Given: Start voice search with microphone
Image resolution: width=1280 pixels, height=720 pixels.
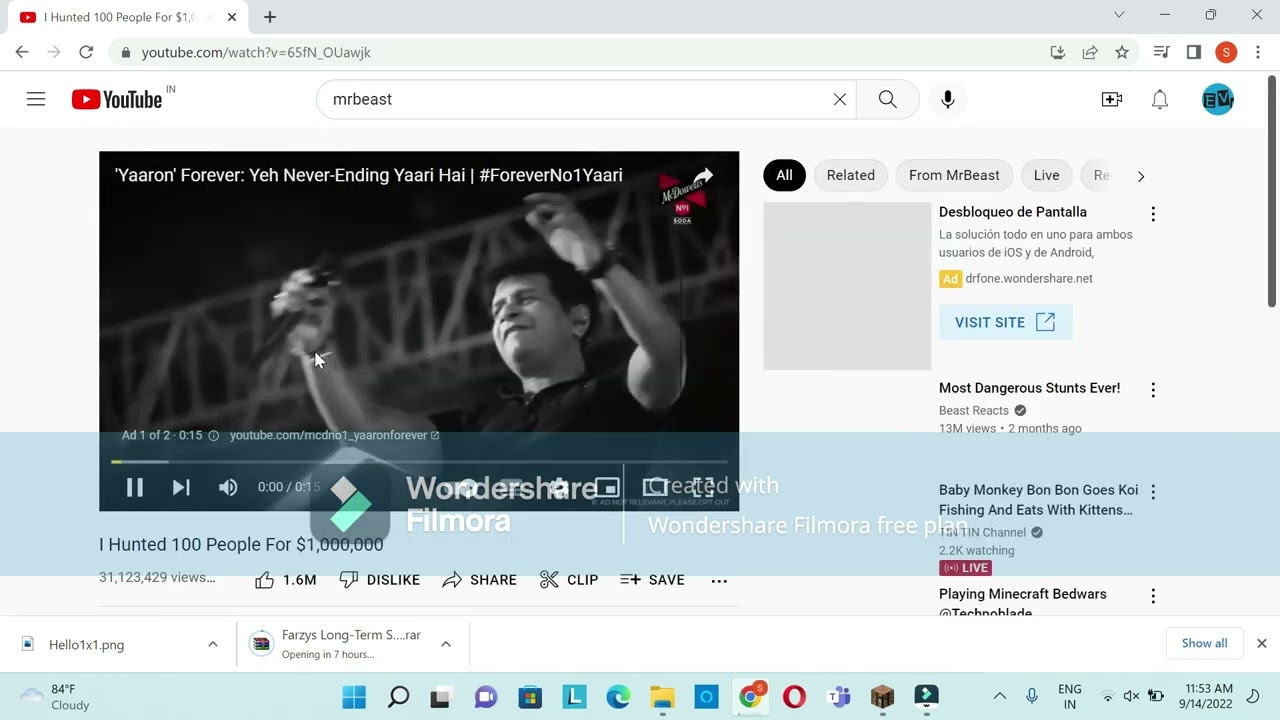Looking at the screenshot, I should click(x=948, y=99).
